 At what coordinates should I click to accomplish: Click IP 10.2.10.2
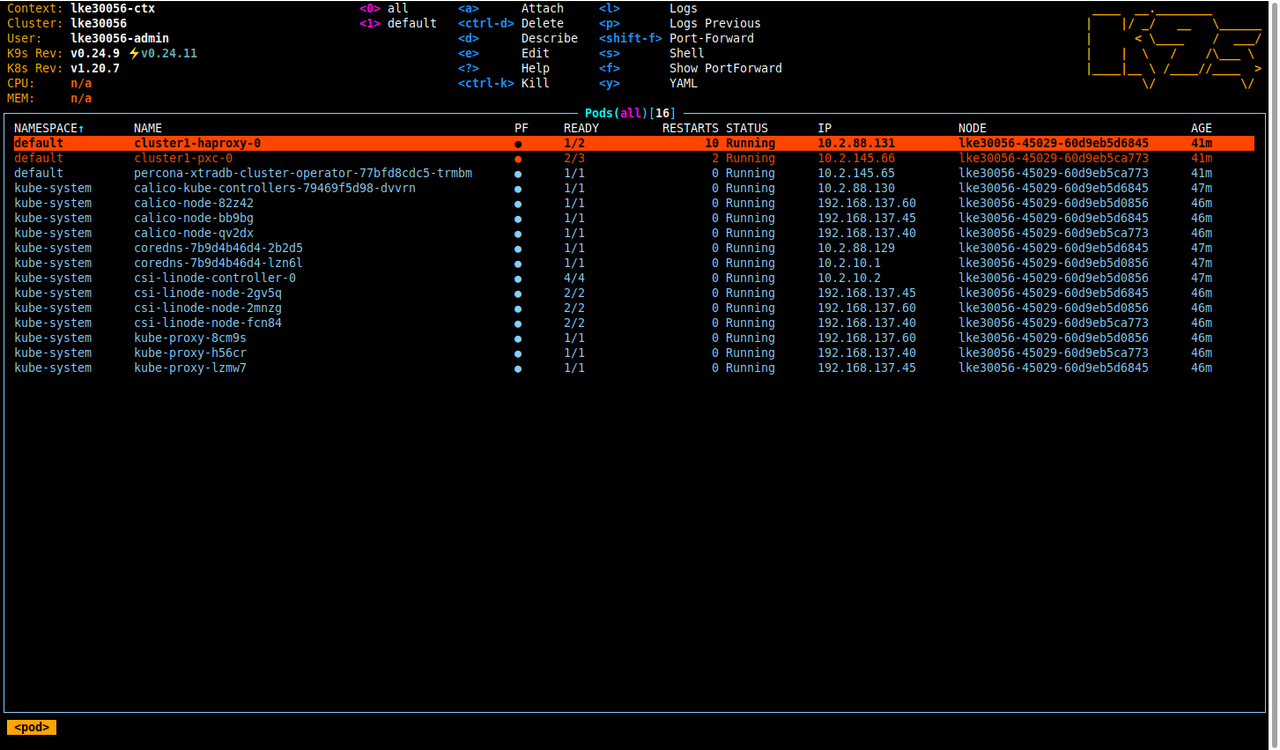point(849,278)
